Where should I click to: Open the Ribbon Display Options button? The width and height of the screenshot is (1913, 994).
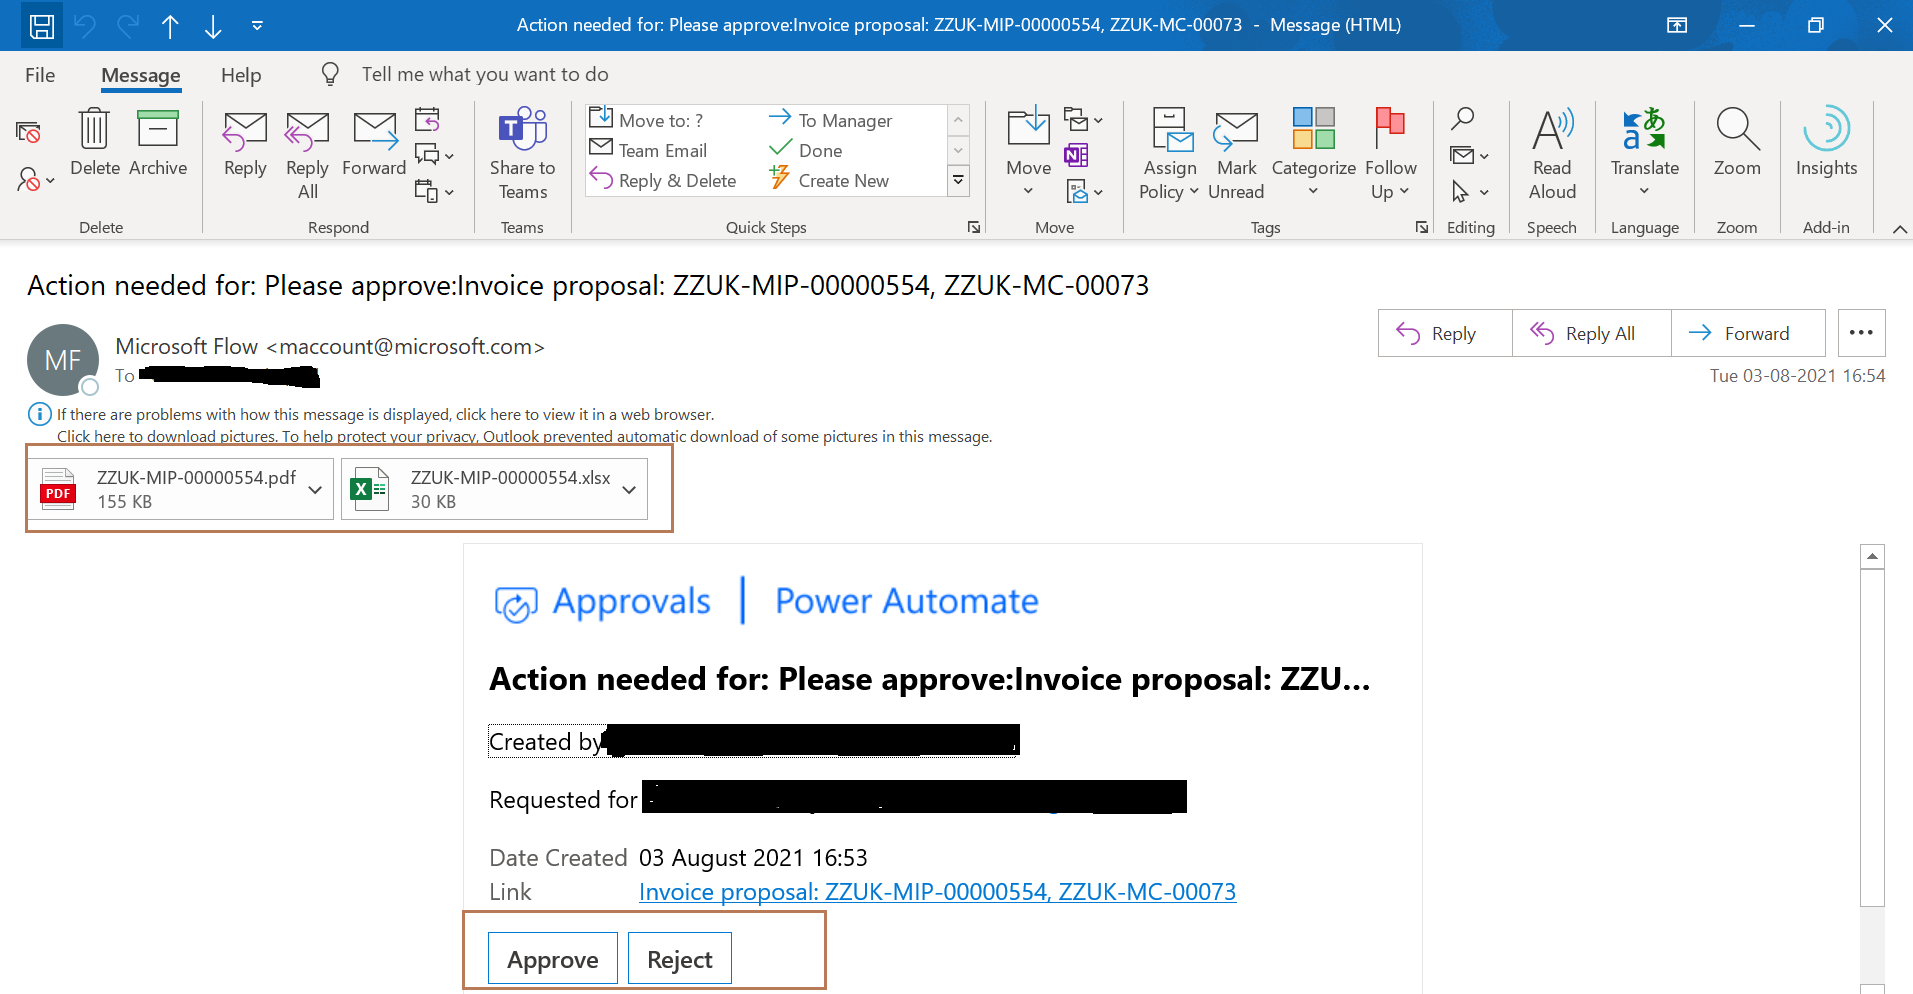1677,25
